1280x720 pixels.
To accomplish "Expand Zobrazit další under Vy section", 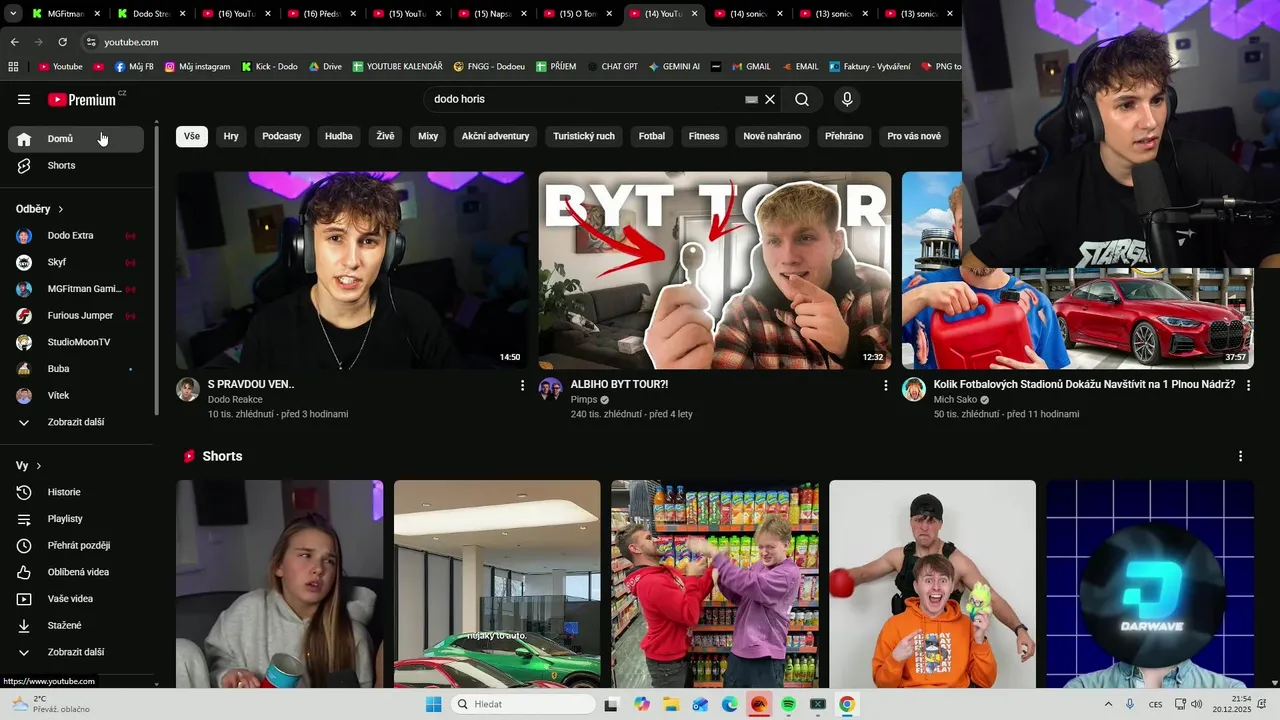I will [76, 652].
